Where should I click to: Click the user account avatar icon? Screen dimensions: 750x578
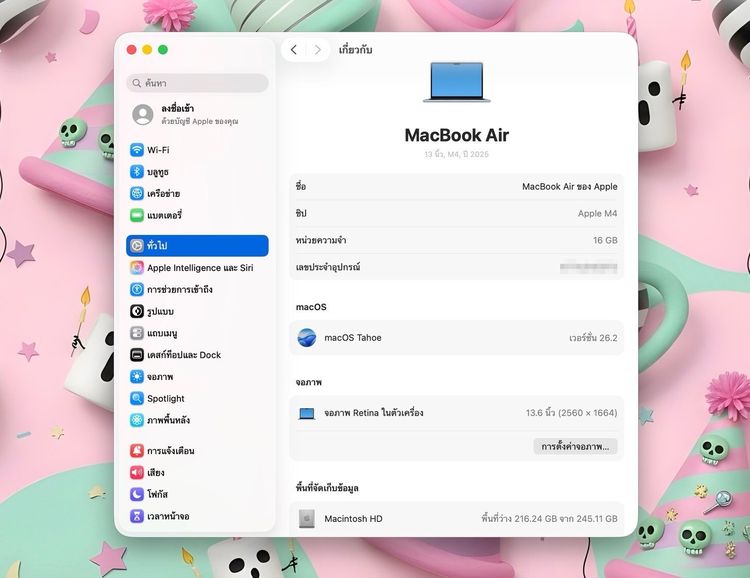pyautogui.click(x=143, y=114)
